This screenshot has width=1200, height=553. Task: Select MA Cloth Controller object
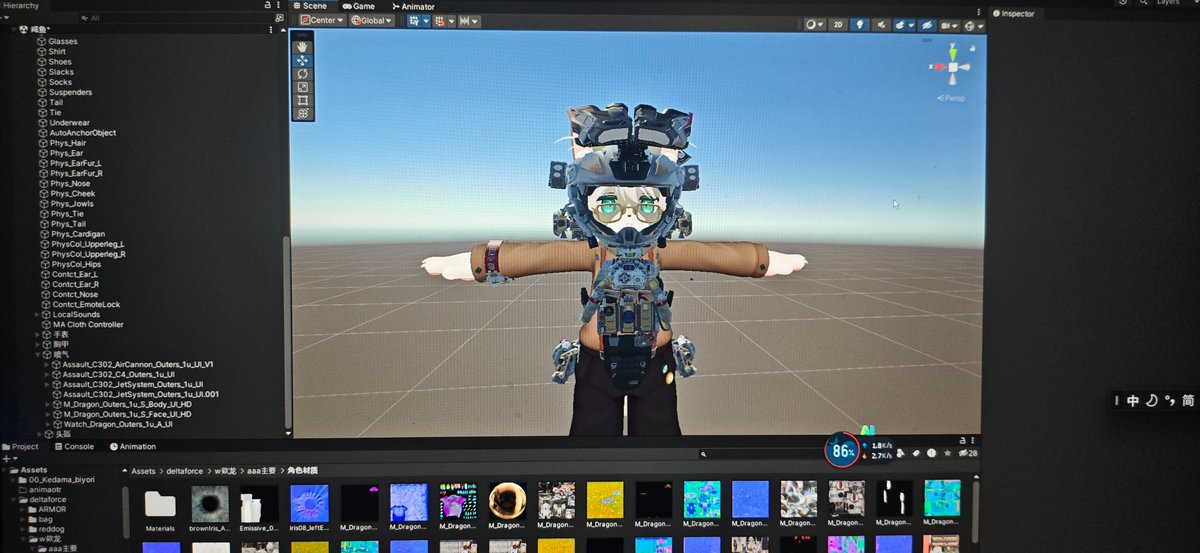(x=82, y=324)
